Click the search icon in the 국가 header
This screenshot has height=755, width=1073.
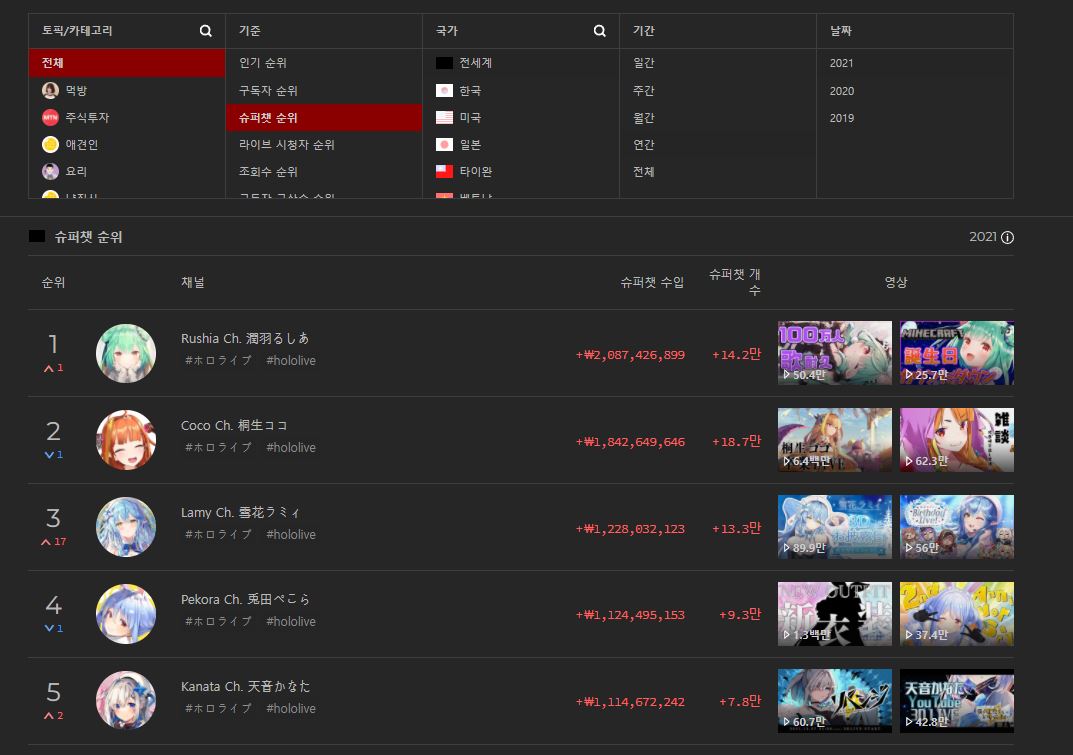599,31
